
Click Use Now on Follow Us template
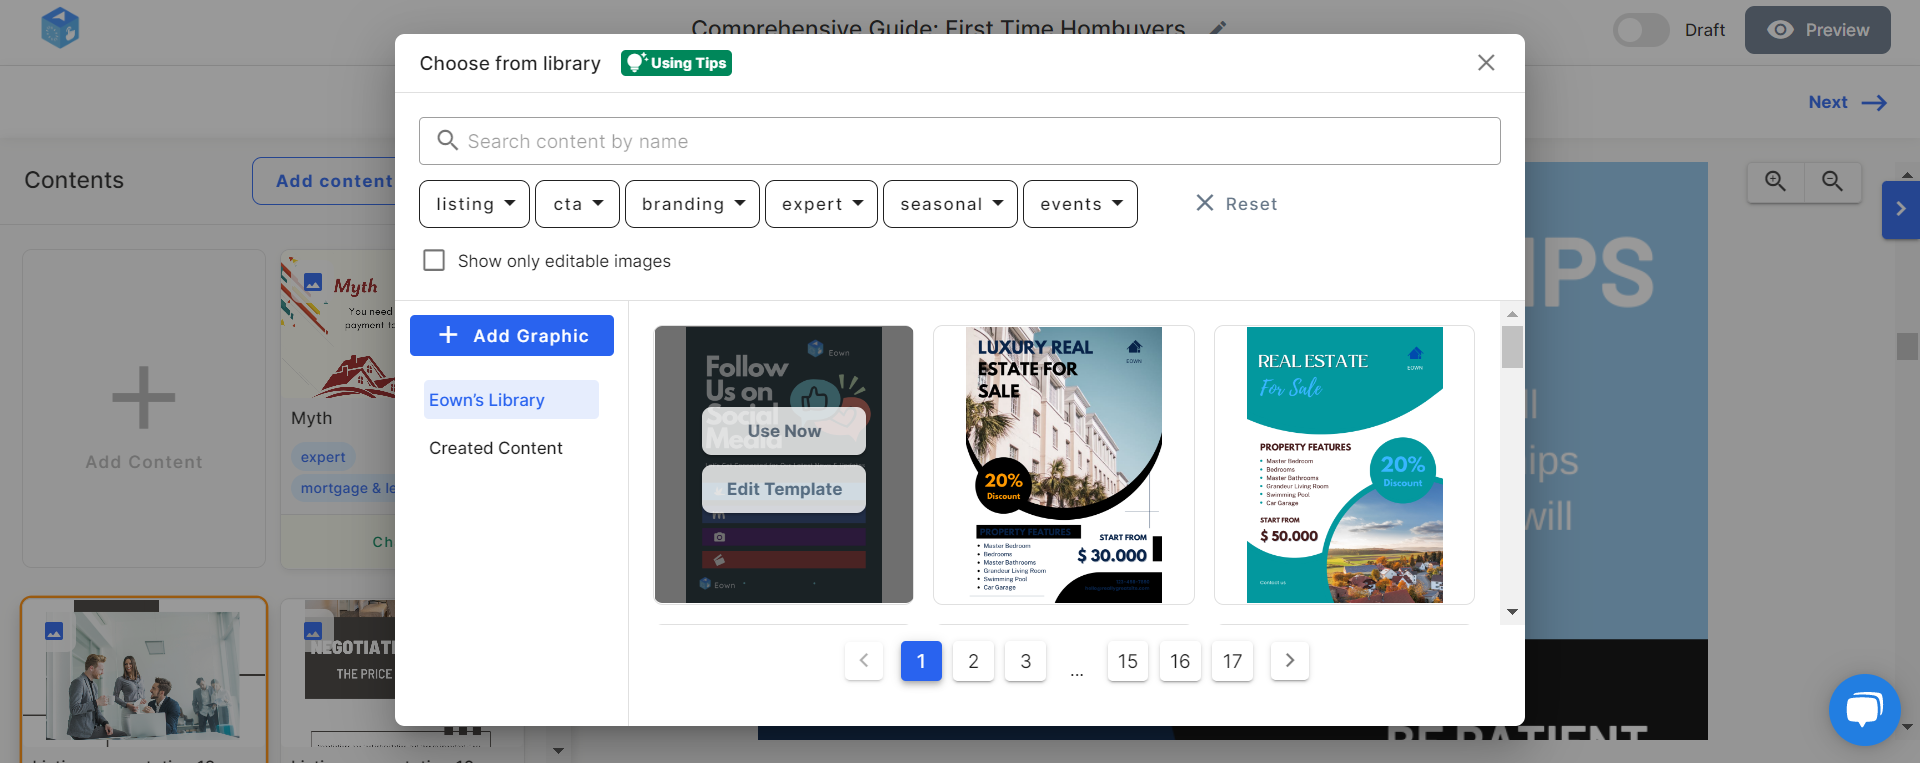coord(784,431)
